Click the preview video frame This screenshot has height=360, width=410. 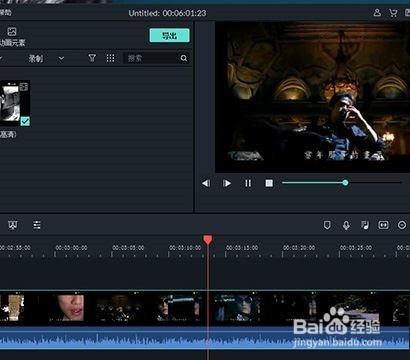[312, 97]
